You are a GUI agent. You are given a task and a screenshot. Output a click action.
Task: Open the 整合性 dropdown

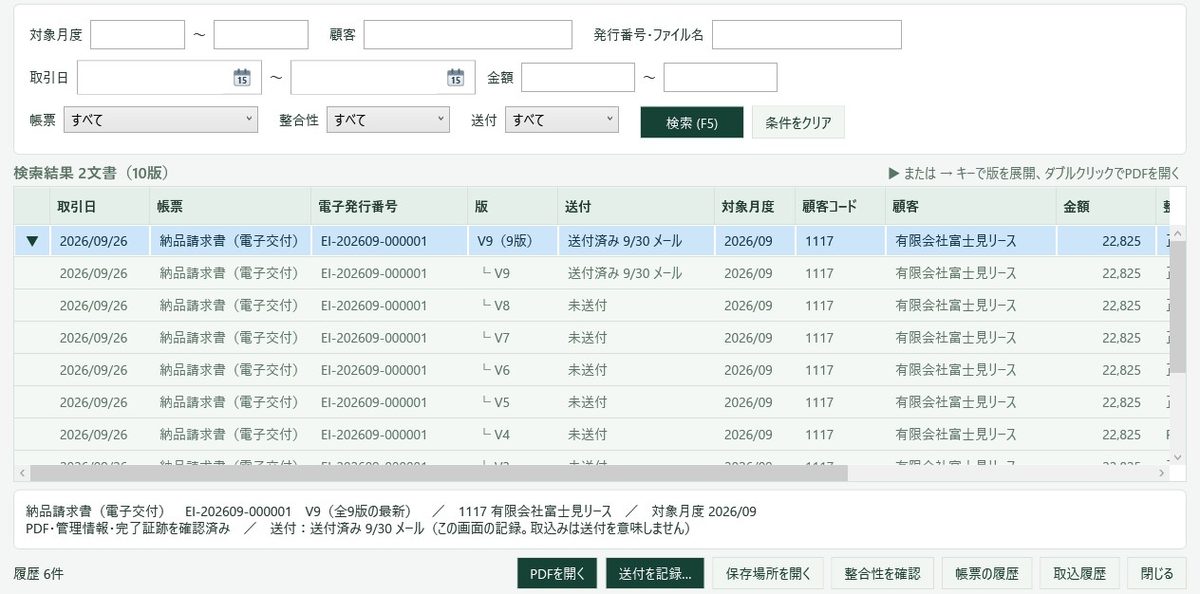tap(388, 120)
